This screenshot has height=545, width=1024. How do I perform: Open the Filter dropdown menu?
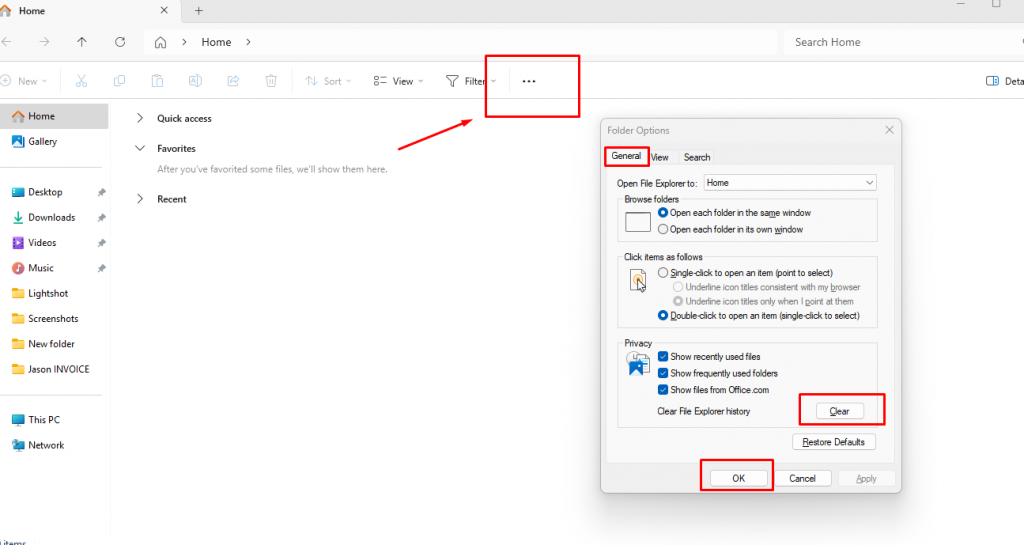click(x=471, y=81)
